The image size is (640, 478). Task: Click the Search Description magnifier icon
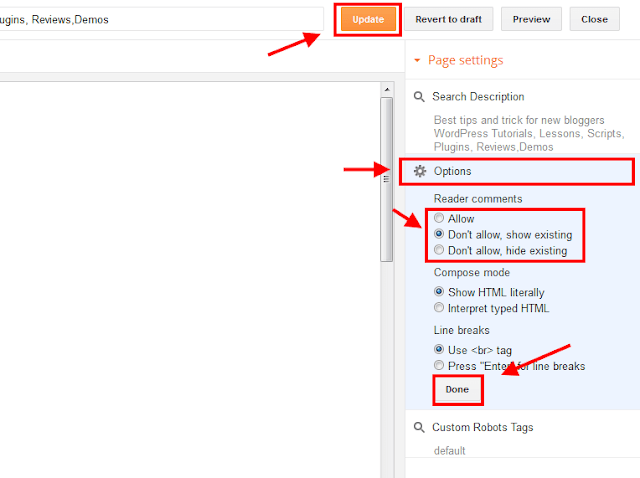click(419, 97)
